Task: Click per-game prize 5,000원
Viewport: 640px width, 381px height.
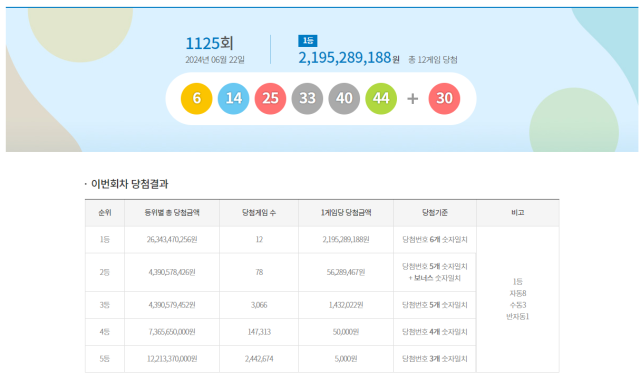Action: pyautogui.click(x=346, y=359)
